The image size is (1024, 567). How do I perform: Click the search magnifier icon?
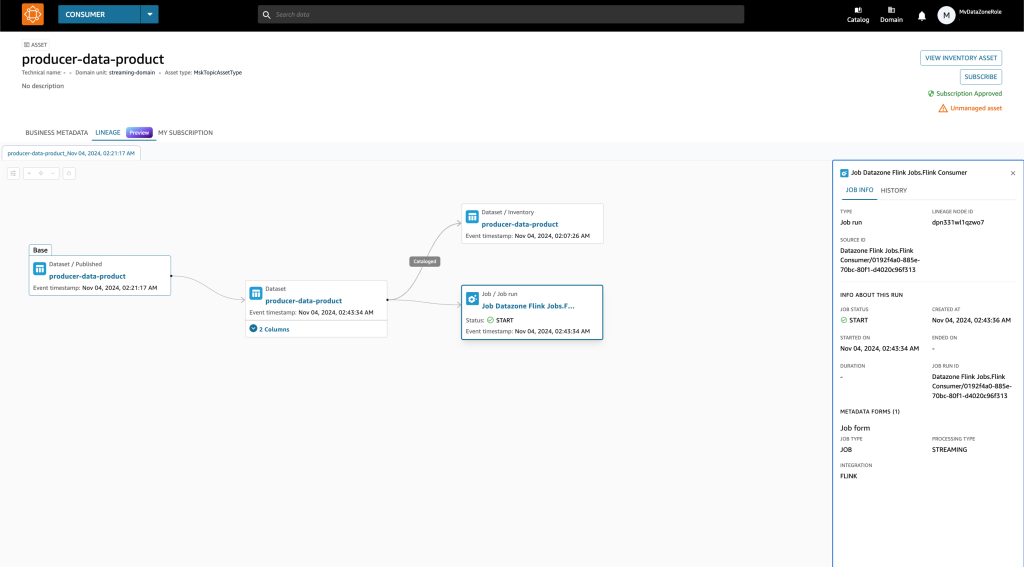(266, 14)
